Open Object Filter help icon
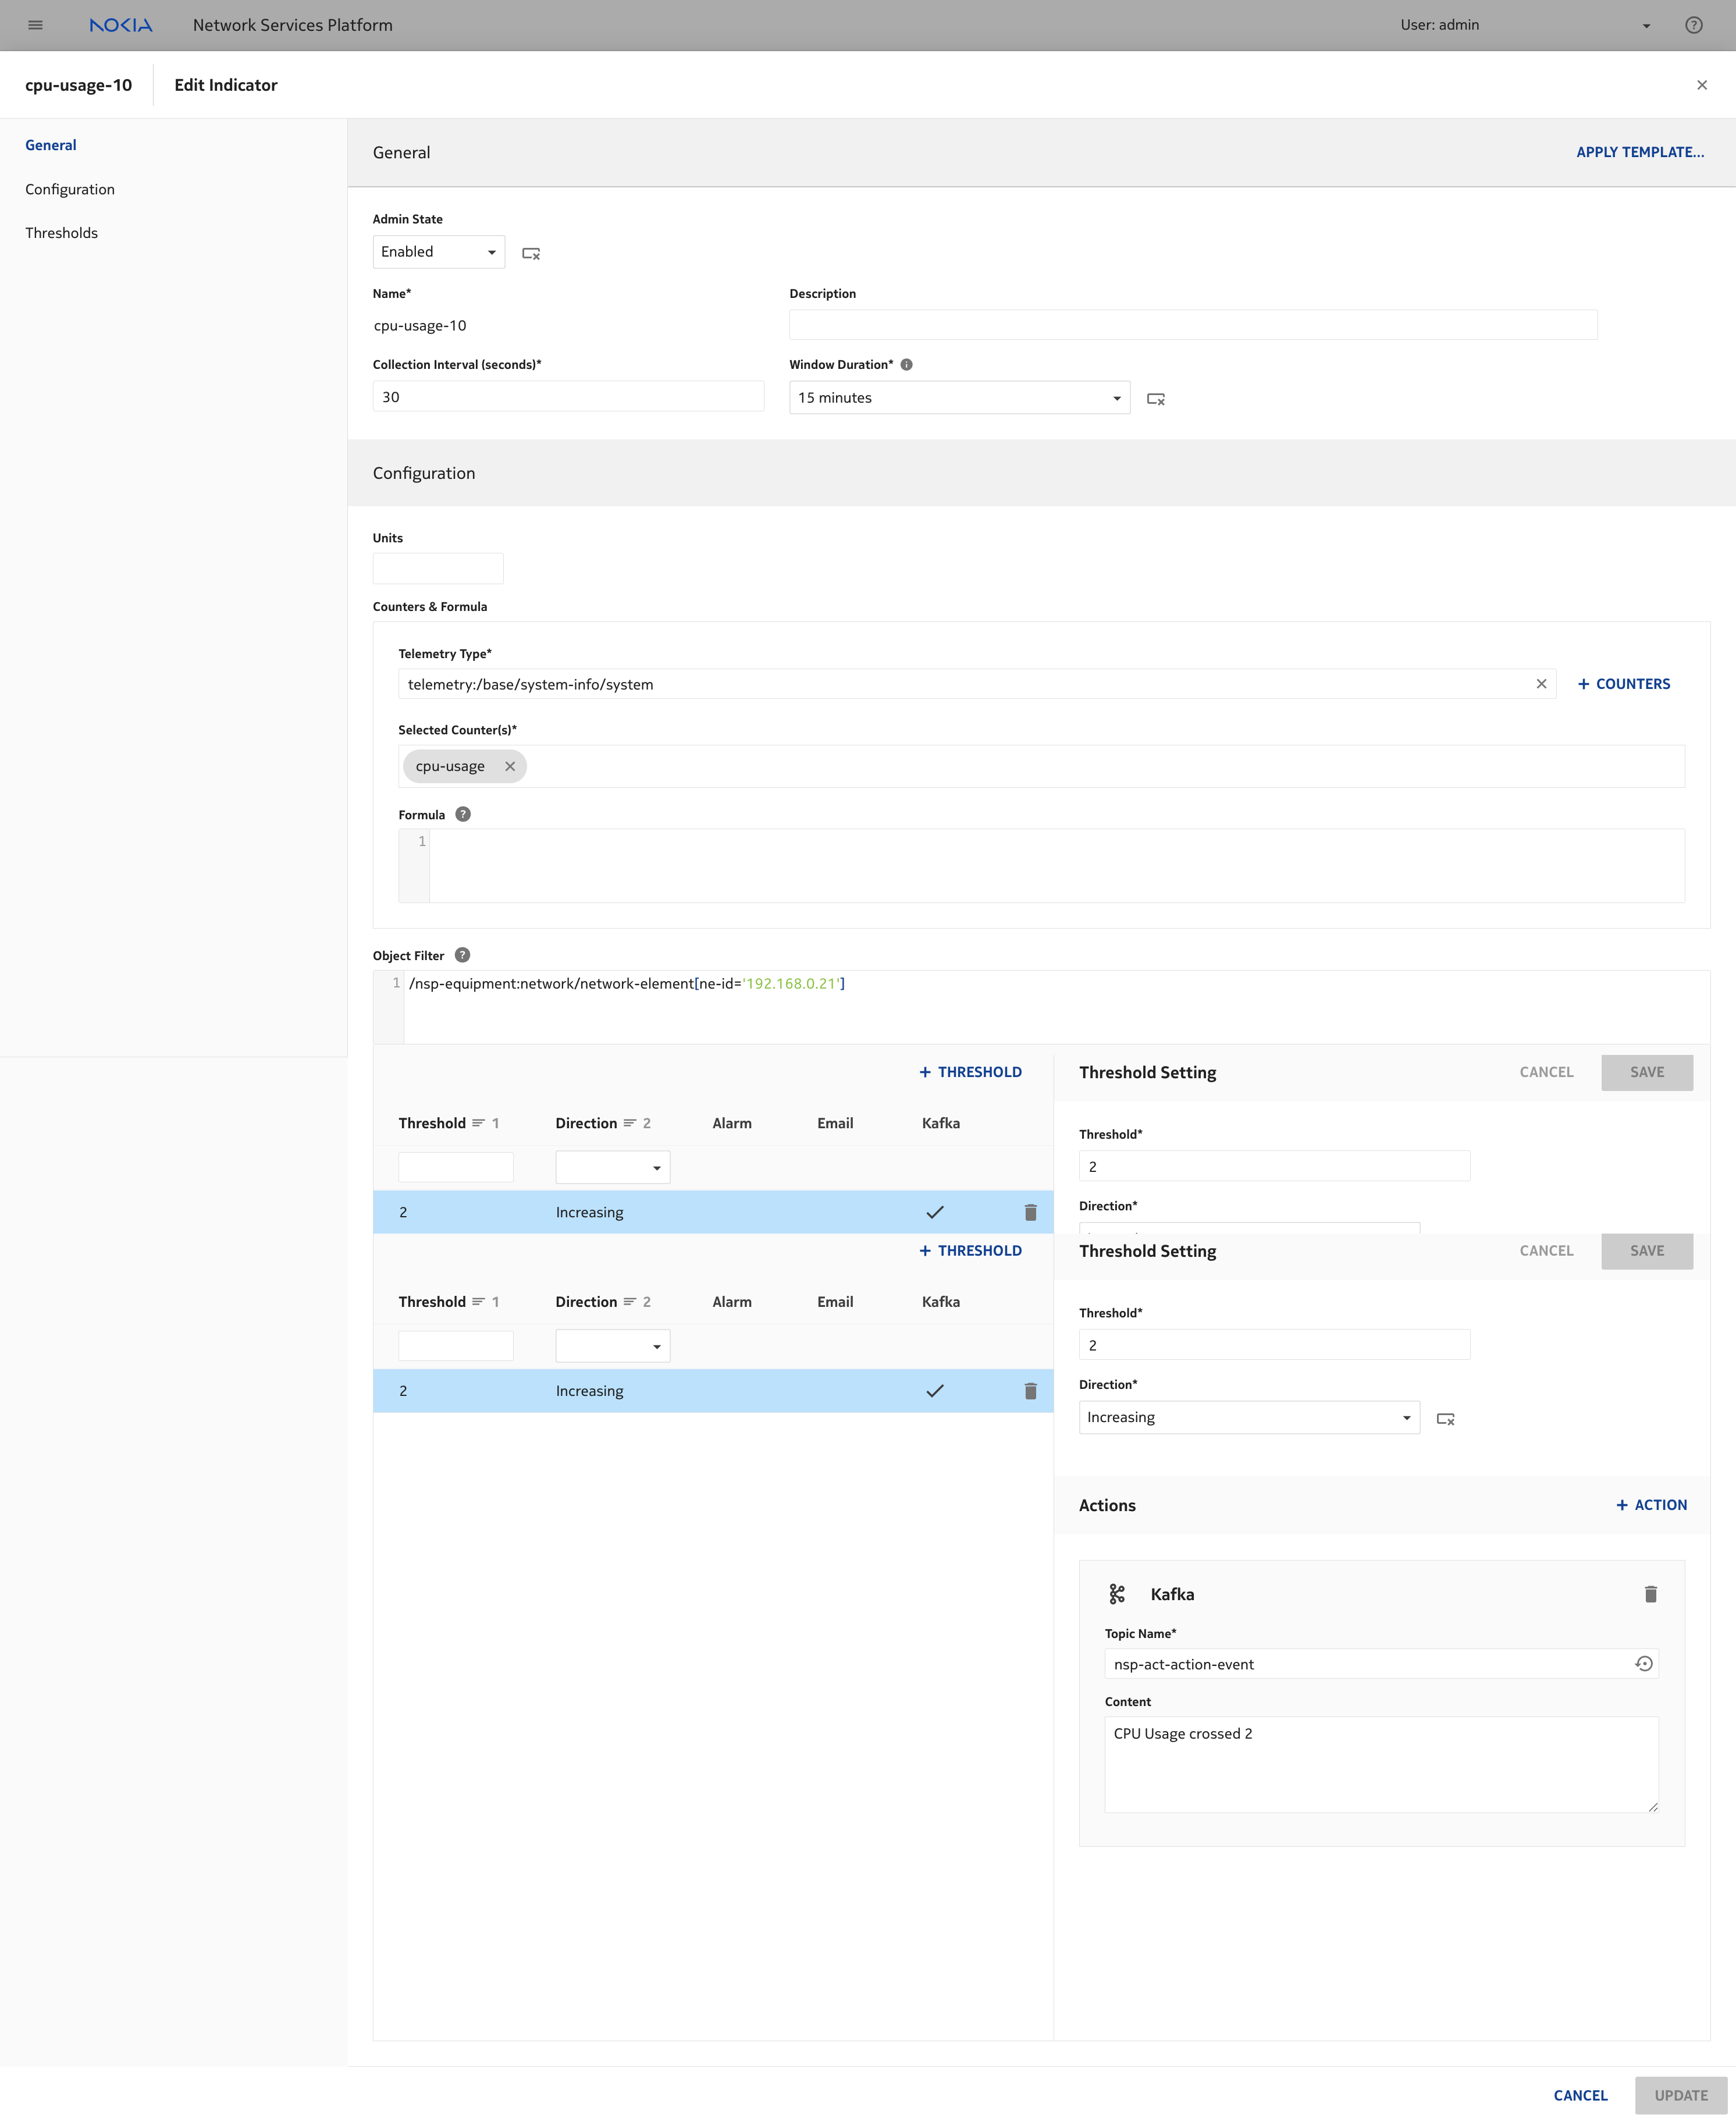The width and height of the screenshot is (1736, 2125). pyautogui.click(x=462, y=955)
